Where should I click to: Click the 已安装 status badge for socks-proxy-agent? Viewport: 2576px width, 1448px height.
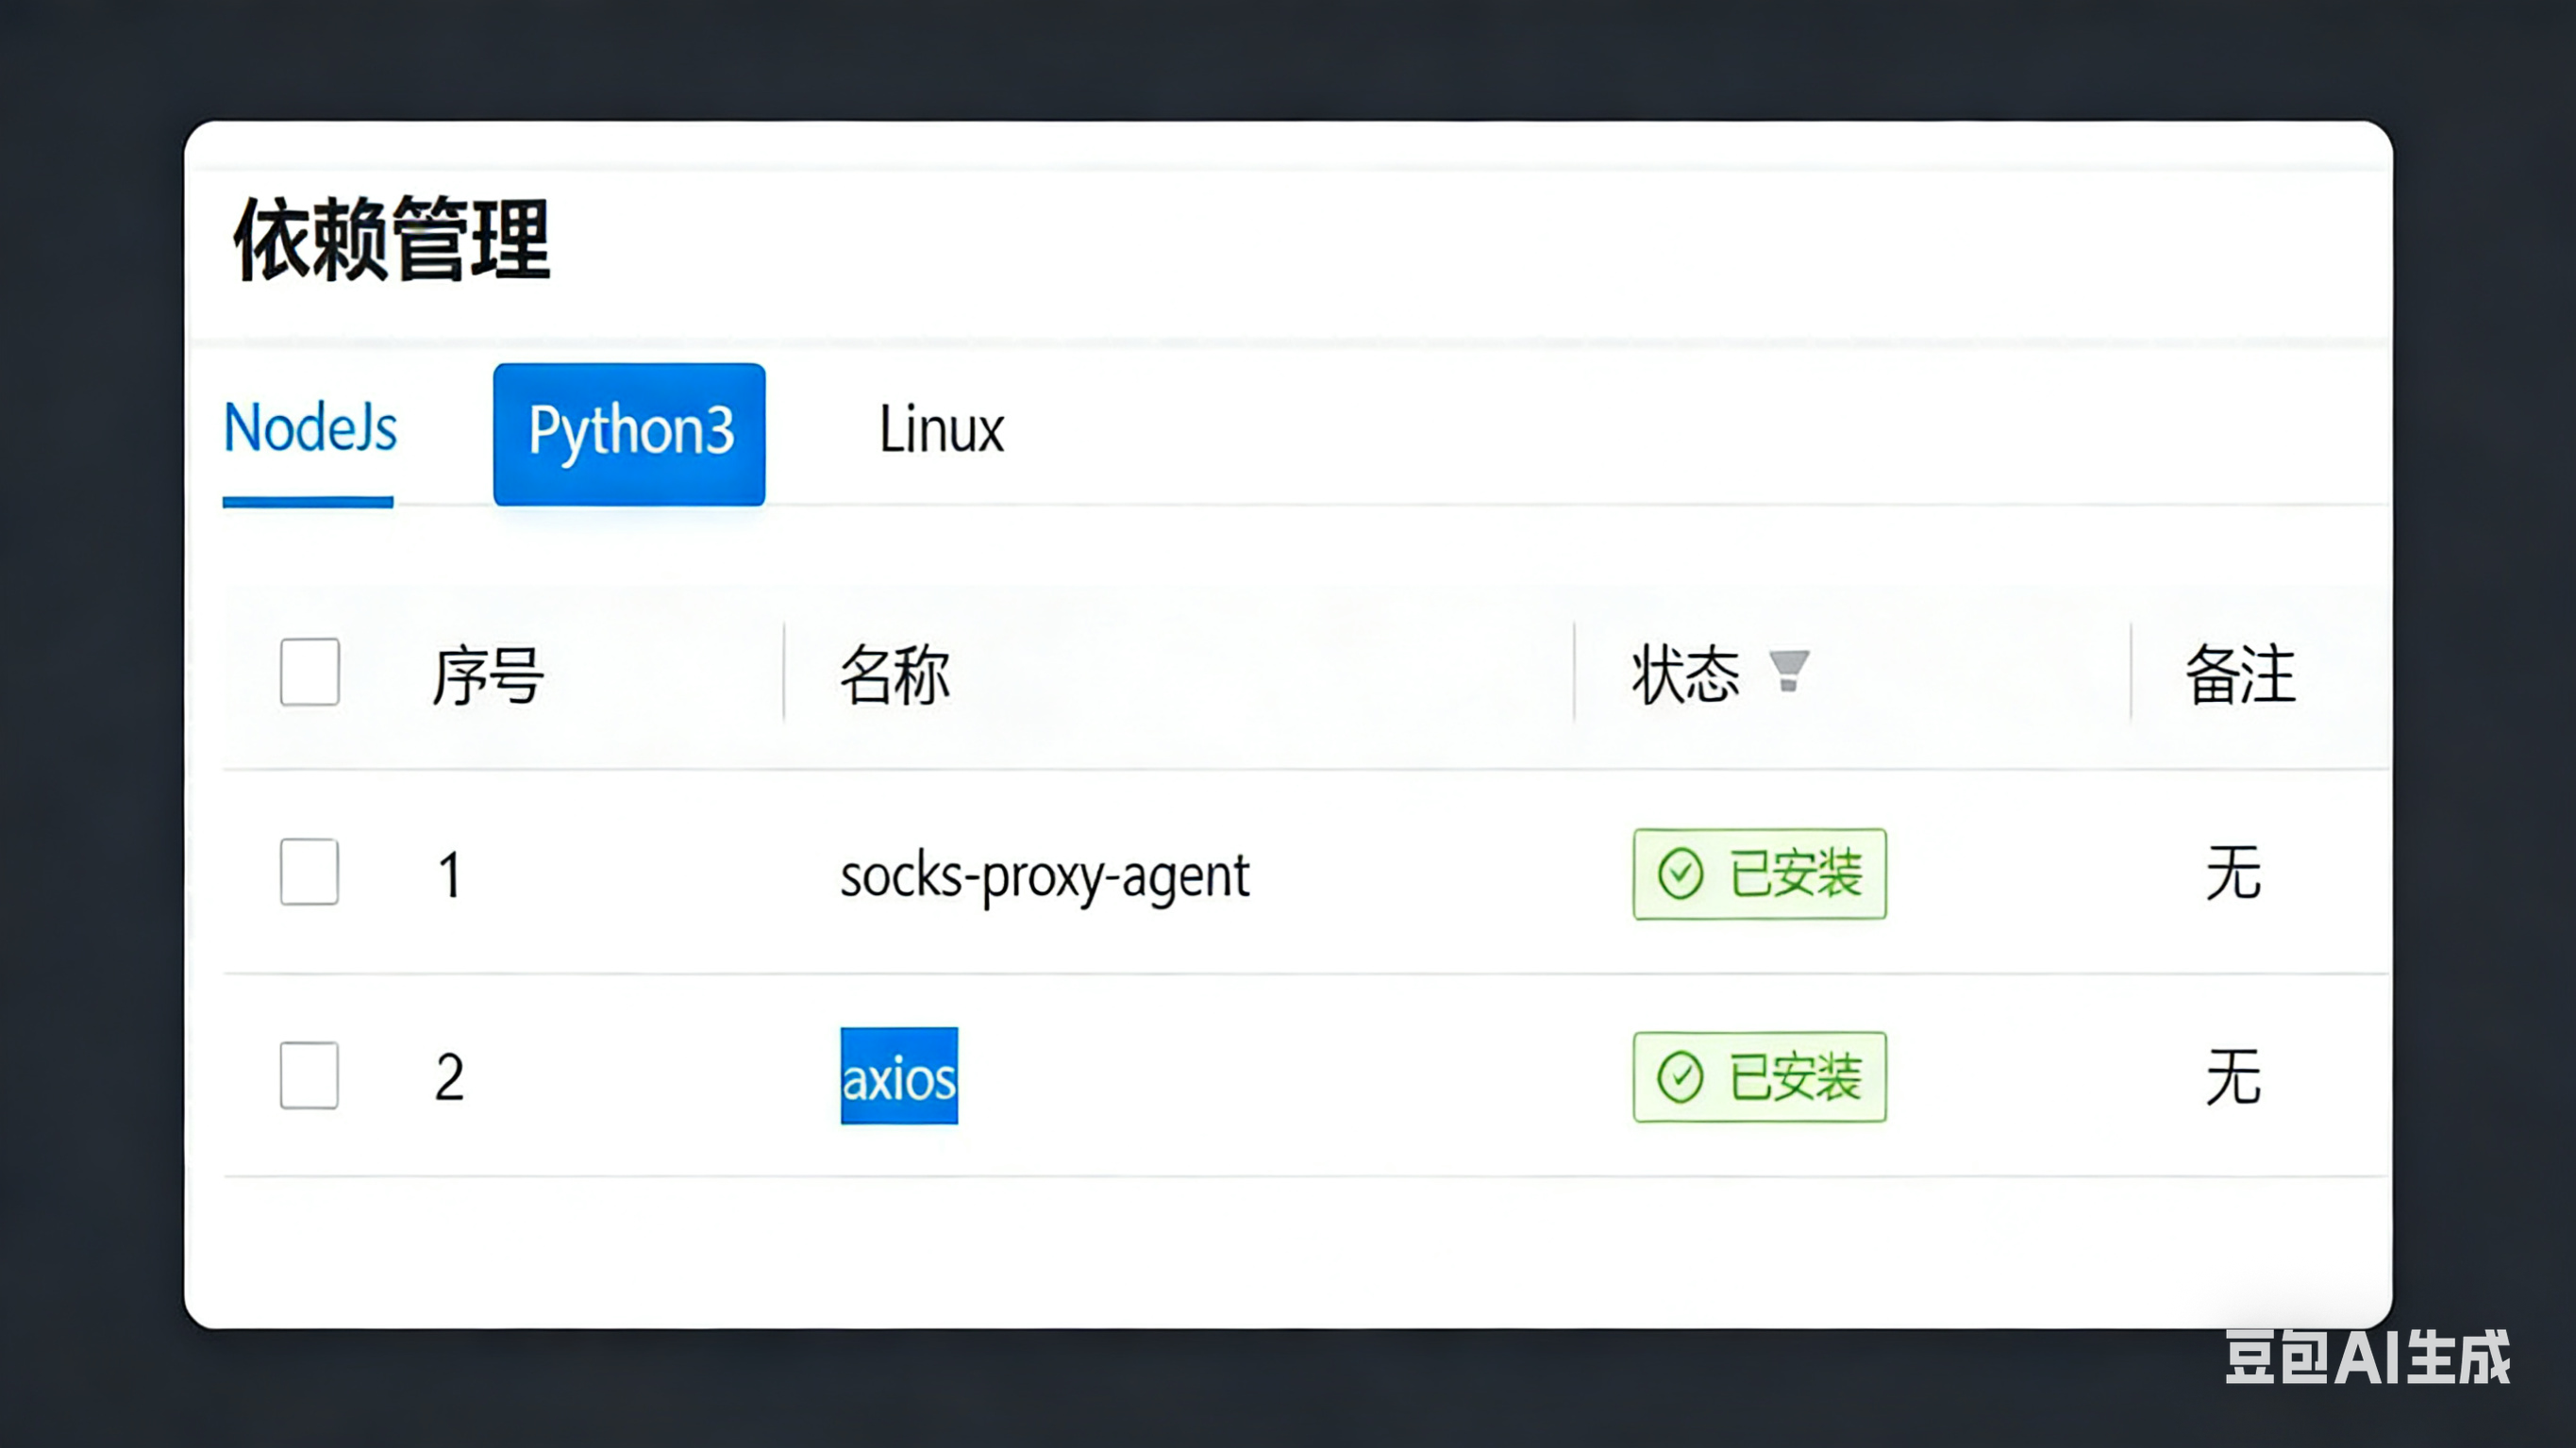pyautogui.click(x=1760, y=874)
